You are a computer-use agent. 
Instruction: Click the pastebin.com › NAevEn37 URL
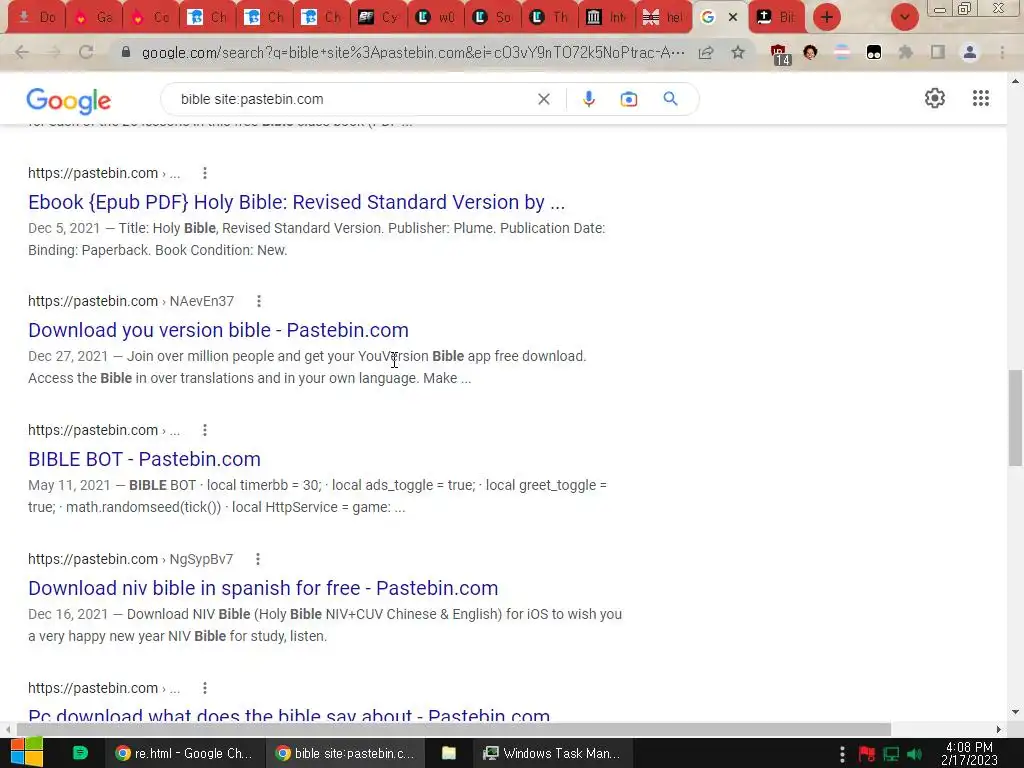(x=131, y=301)
